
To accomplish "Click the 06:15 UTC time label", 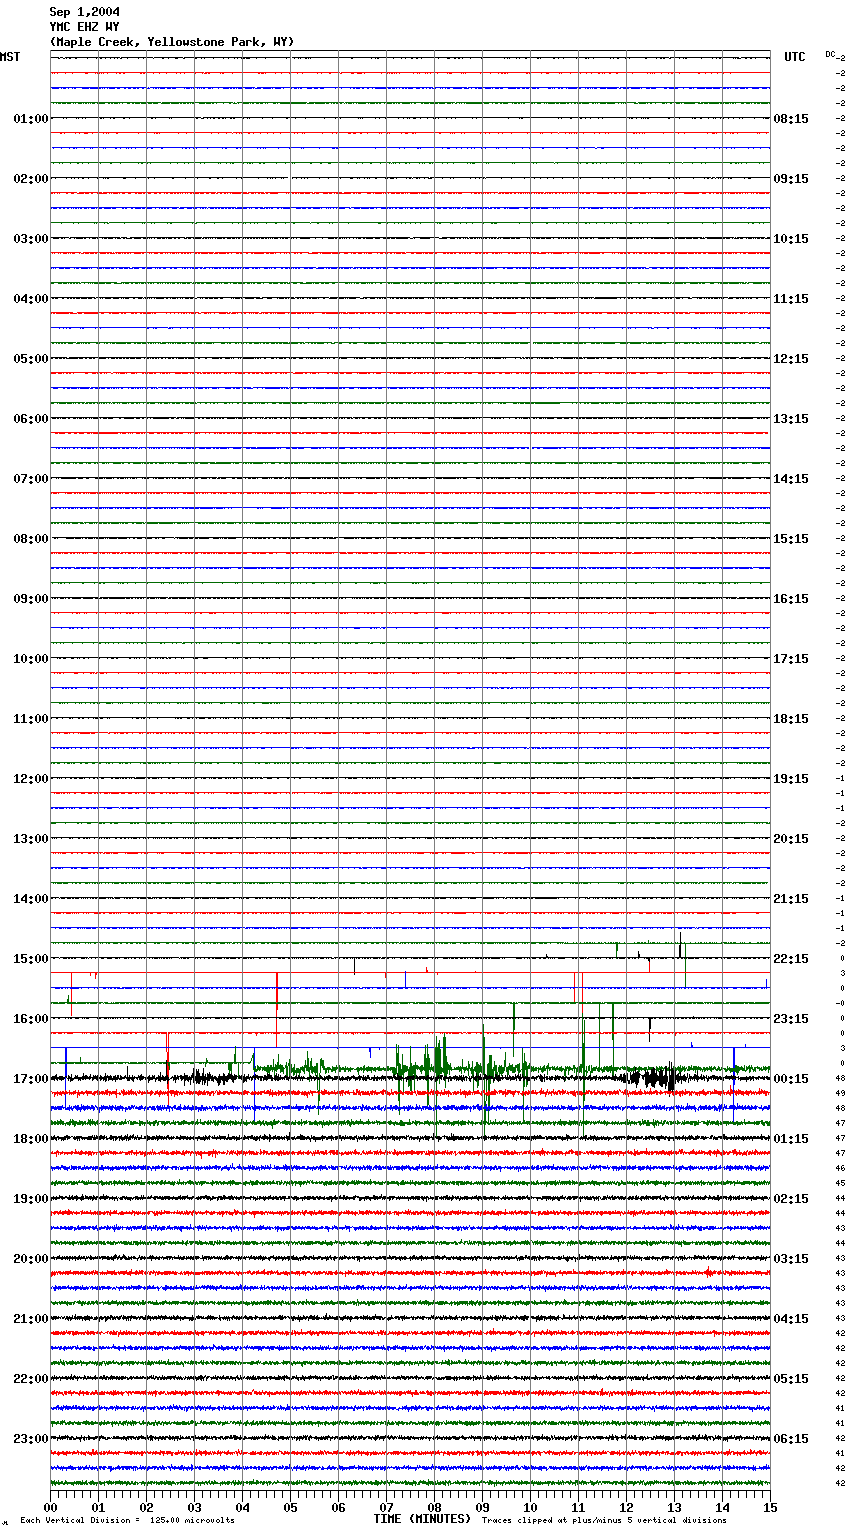I will click(791, 1439).
